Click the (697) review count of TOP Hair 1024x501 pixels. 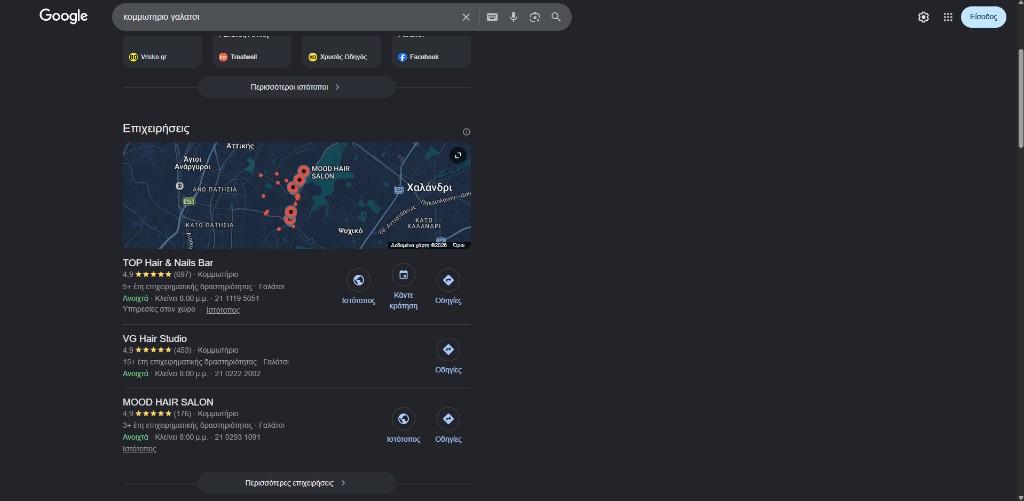coord(182,274)
